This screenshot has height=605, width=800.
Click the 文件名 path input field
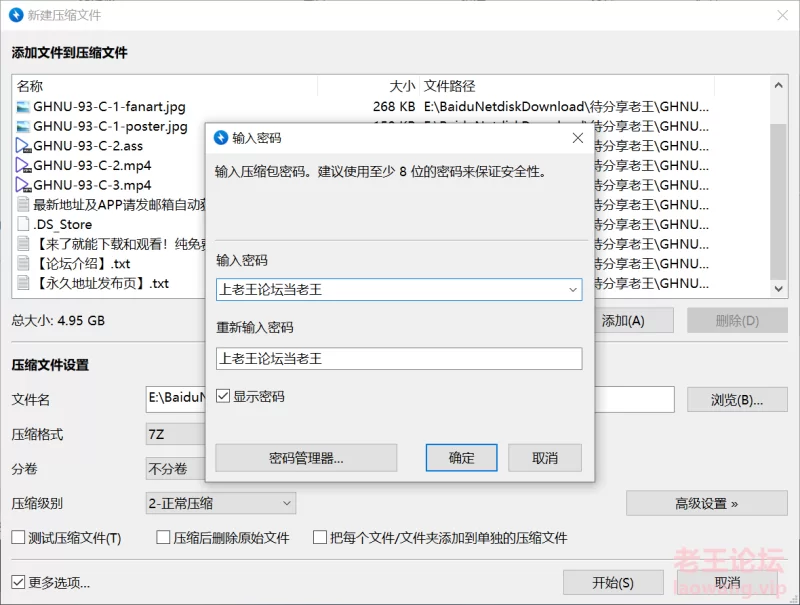[410, 399]
